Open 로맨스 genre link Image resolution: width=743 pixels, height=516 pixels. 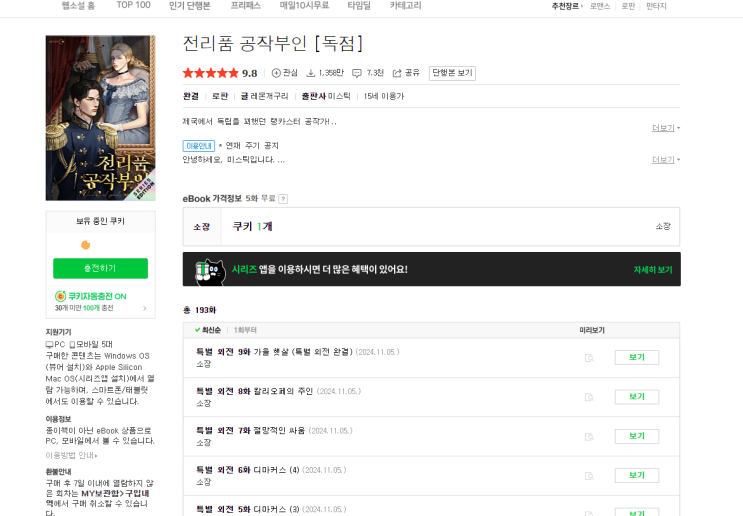[600, 6]
